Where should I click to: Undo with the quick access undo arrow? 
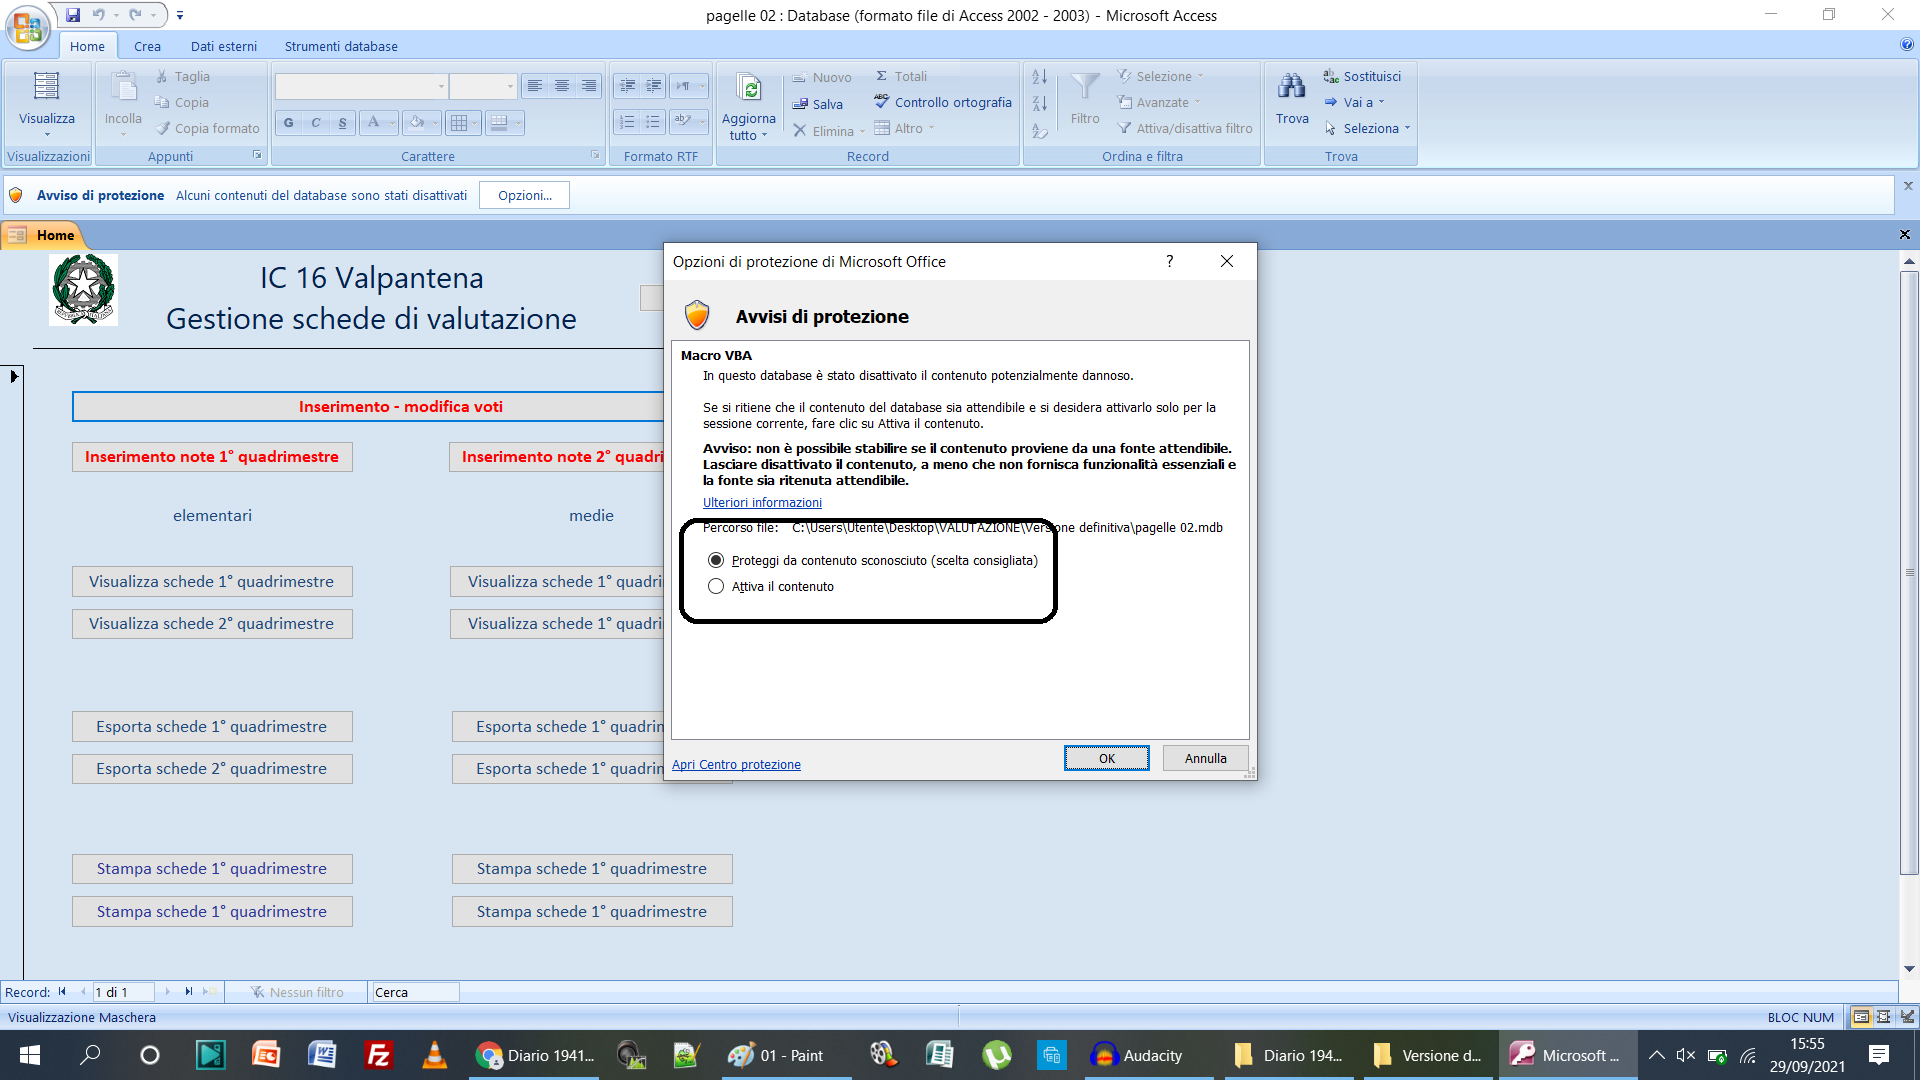pos(98,15)
